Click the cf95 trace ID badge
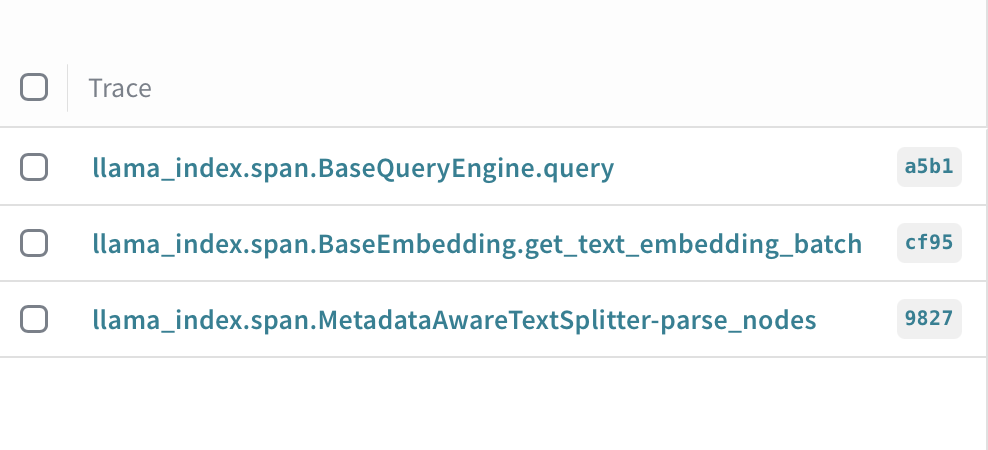Image resolution: width=988 pixels, height=450 pixels. coord(929,243)
